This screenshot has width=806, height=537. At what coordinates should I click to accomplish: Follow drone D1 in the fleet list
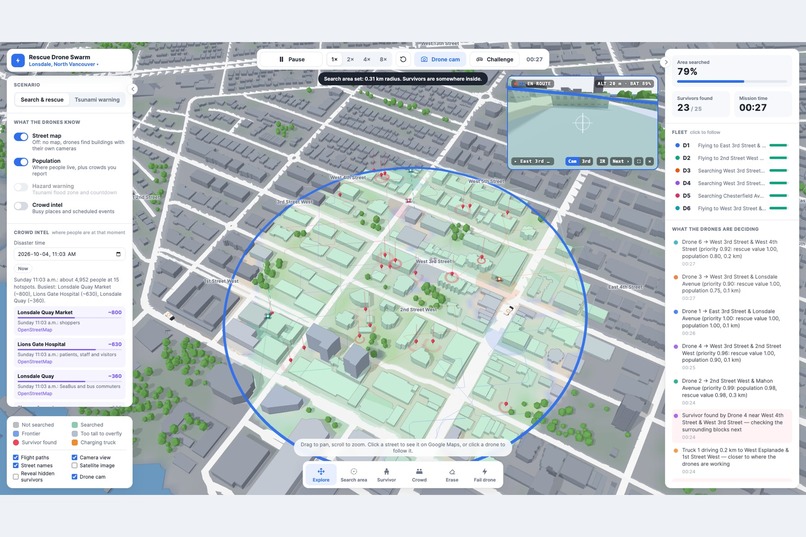pyautogui.click(x=731, y=145)
